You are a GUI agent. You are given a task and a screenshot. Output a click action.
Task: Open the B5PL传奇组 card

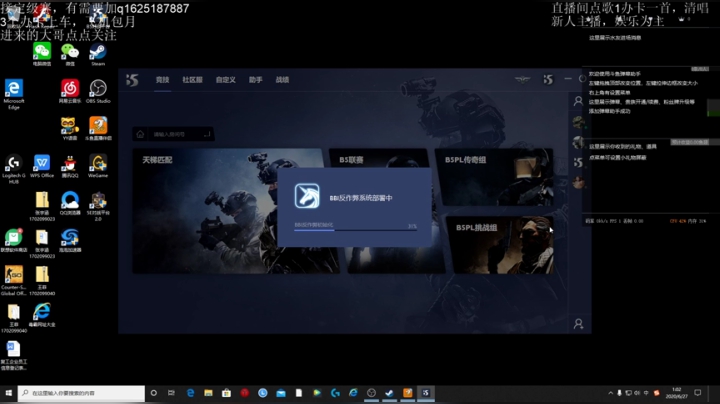(495, 177)
